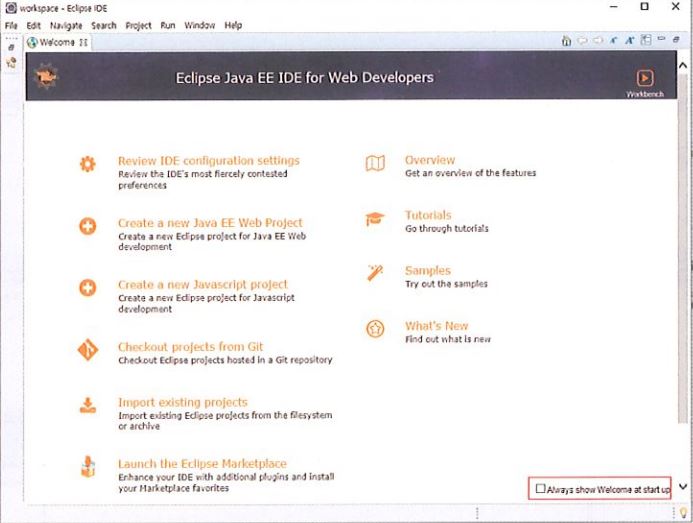Click the Home icon in the Welcome toolbar

click(566, 41)
